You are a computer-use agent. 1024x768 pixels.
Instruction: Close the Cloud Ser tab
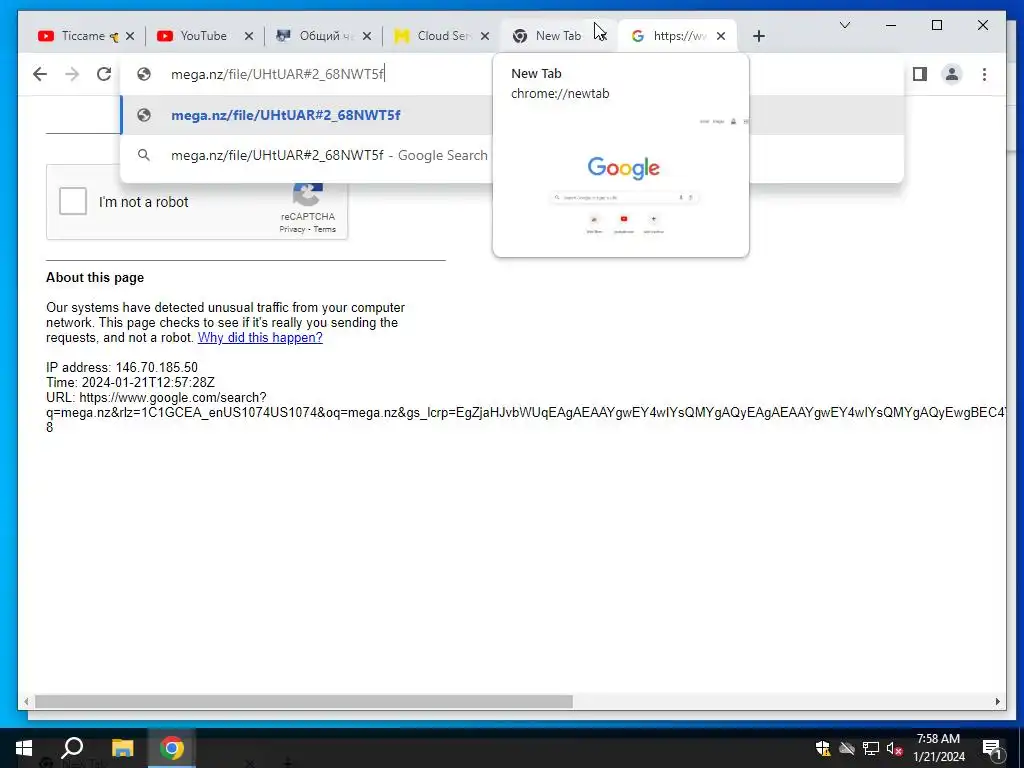(x=485, y=36)
